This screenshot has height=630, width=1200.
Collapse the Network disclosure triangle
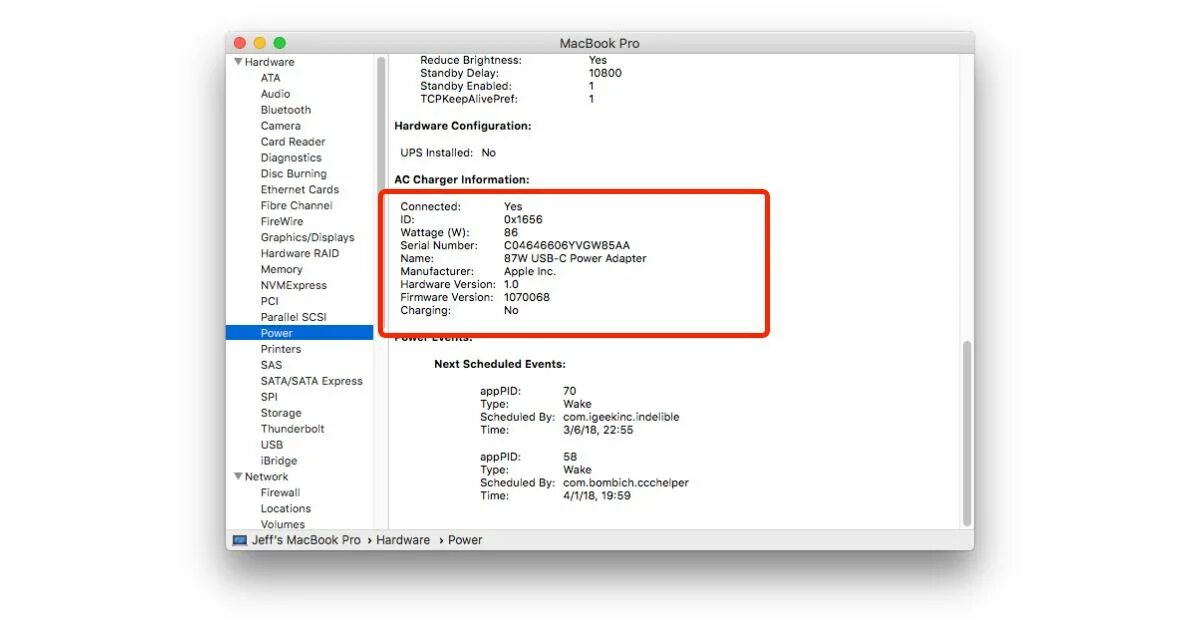(x=238, y=477)
